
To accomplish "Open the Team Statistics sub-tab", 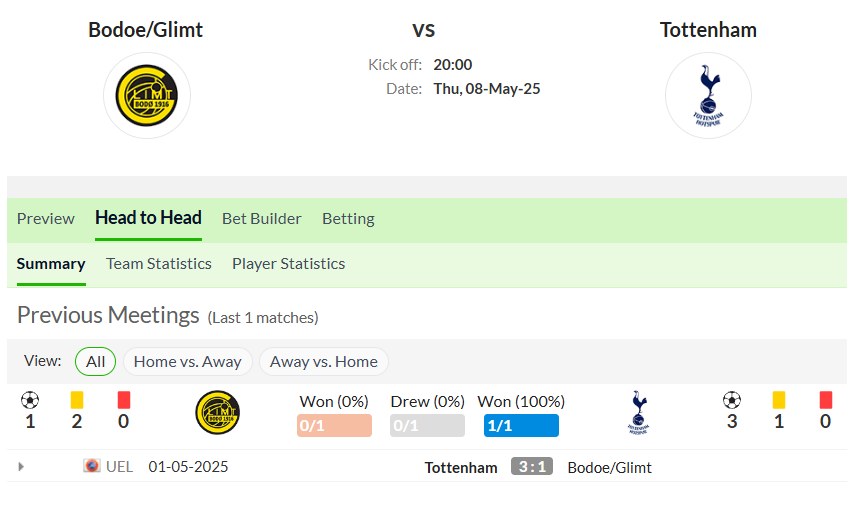I will point(159,264).
